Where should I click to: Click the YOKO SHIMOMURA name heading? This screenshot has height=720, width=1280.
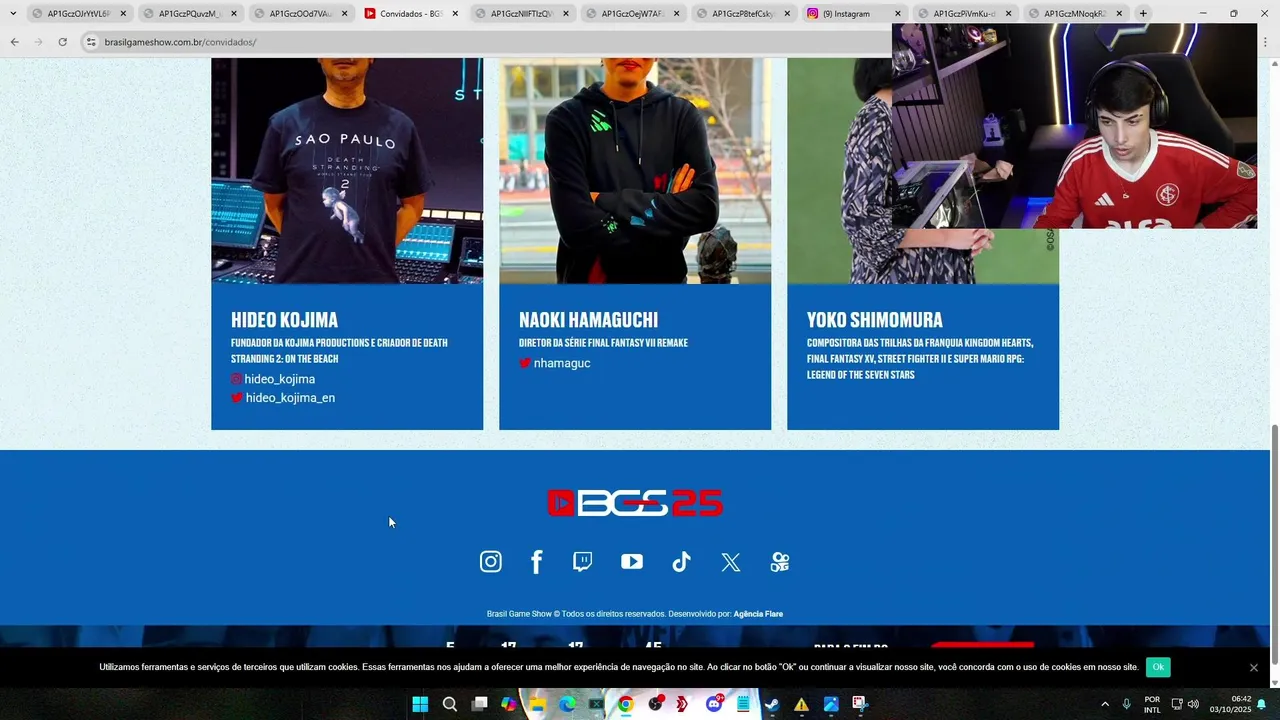[875, 320]
